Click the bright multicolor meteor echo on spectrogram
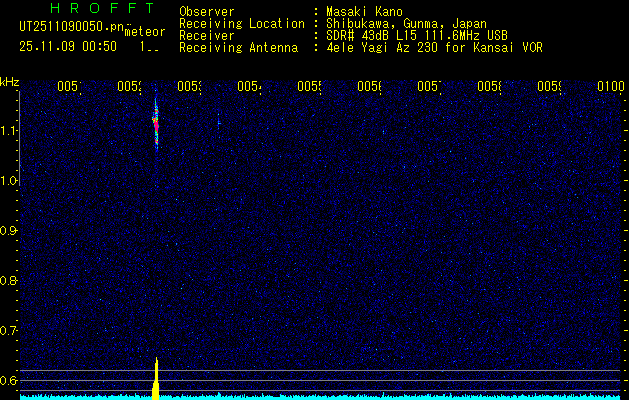Viewport: 629px width, 400px height. pyautogui.click(x=156, y=124)
